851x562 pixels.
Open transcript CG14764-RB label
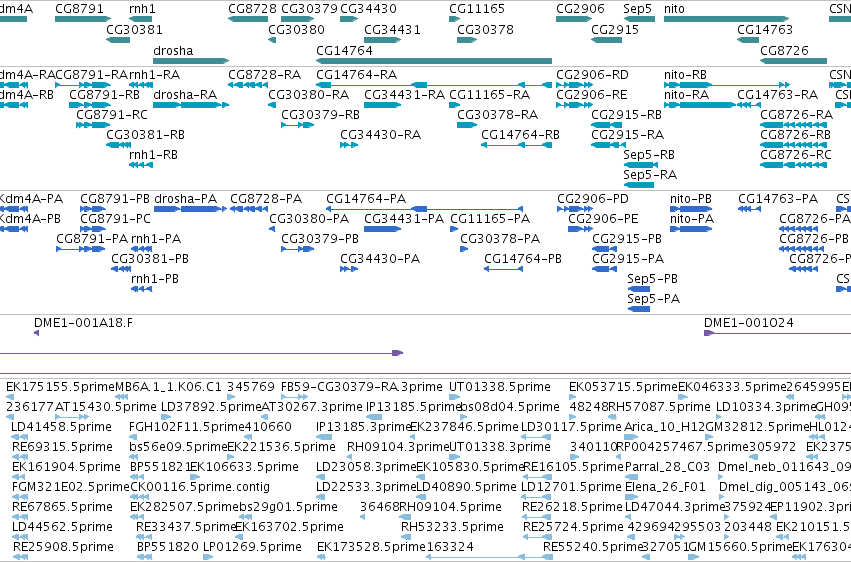520,135
